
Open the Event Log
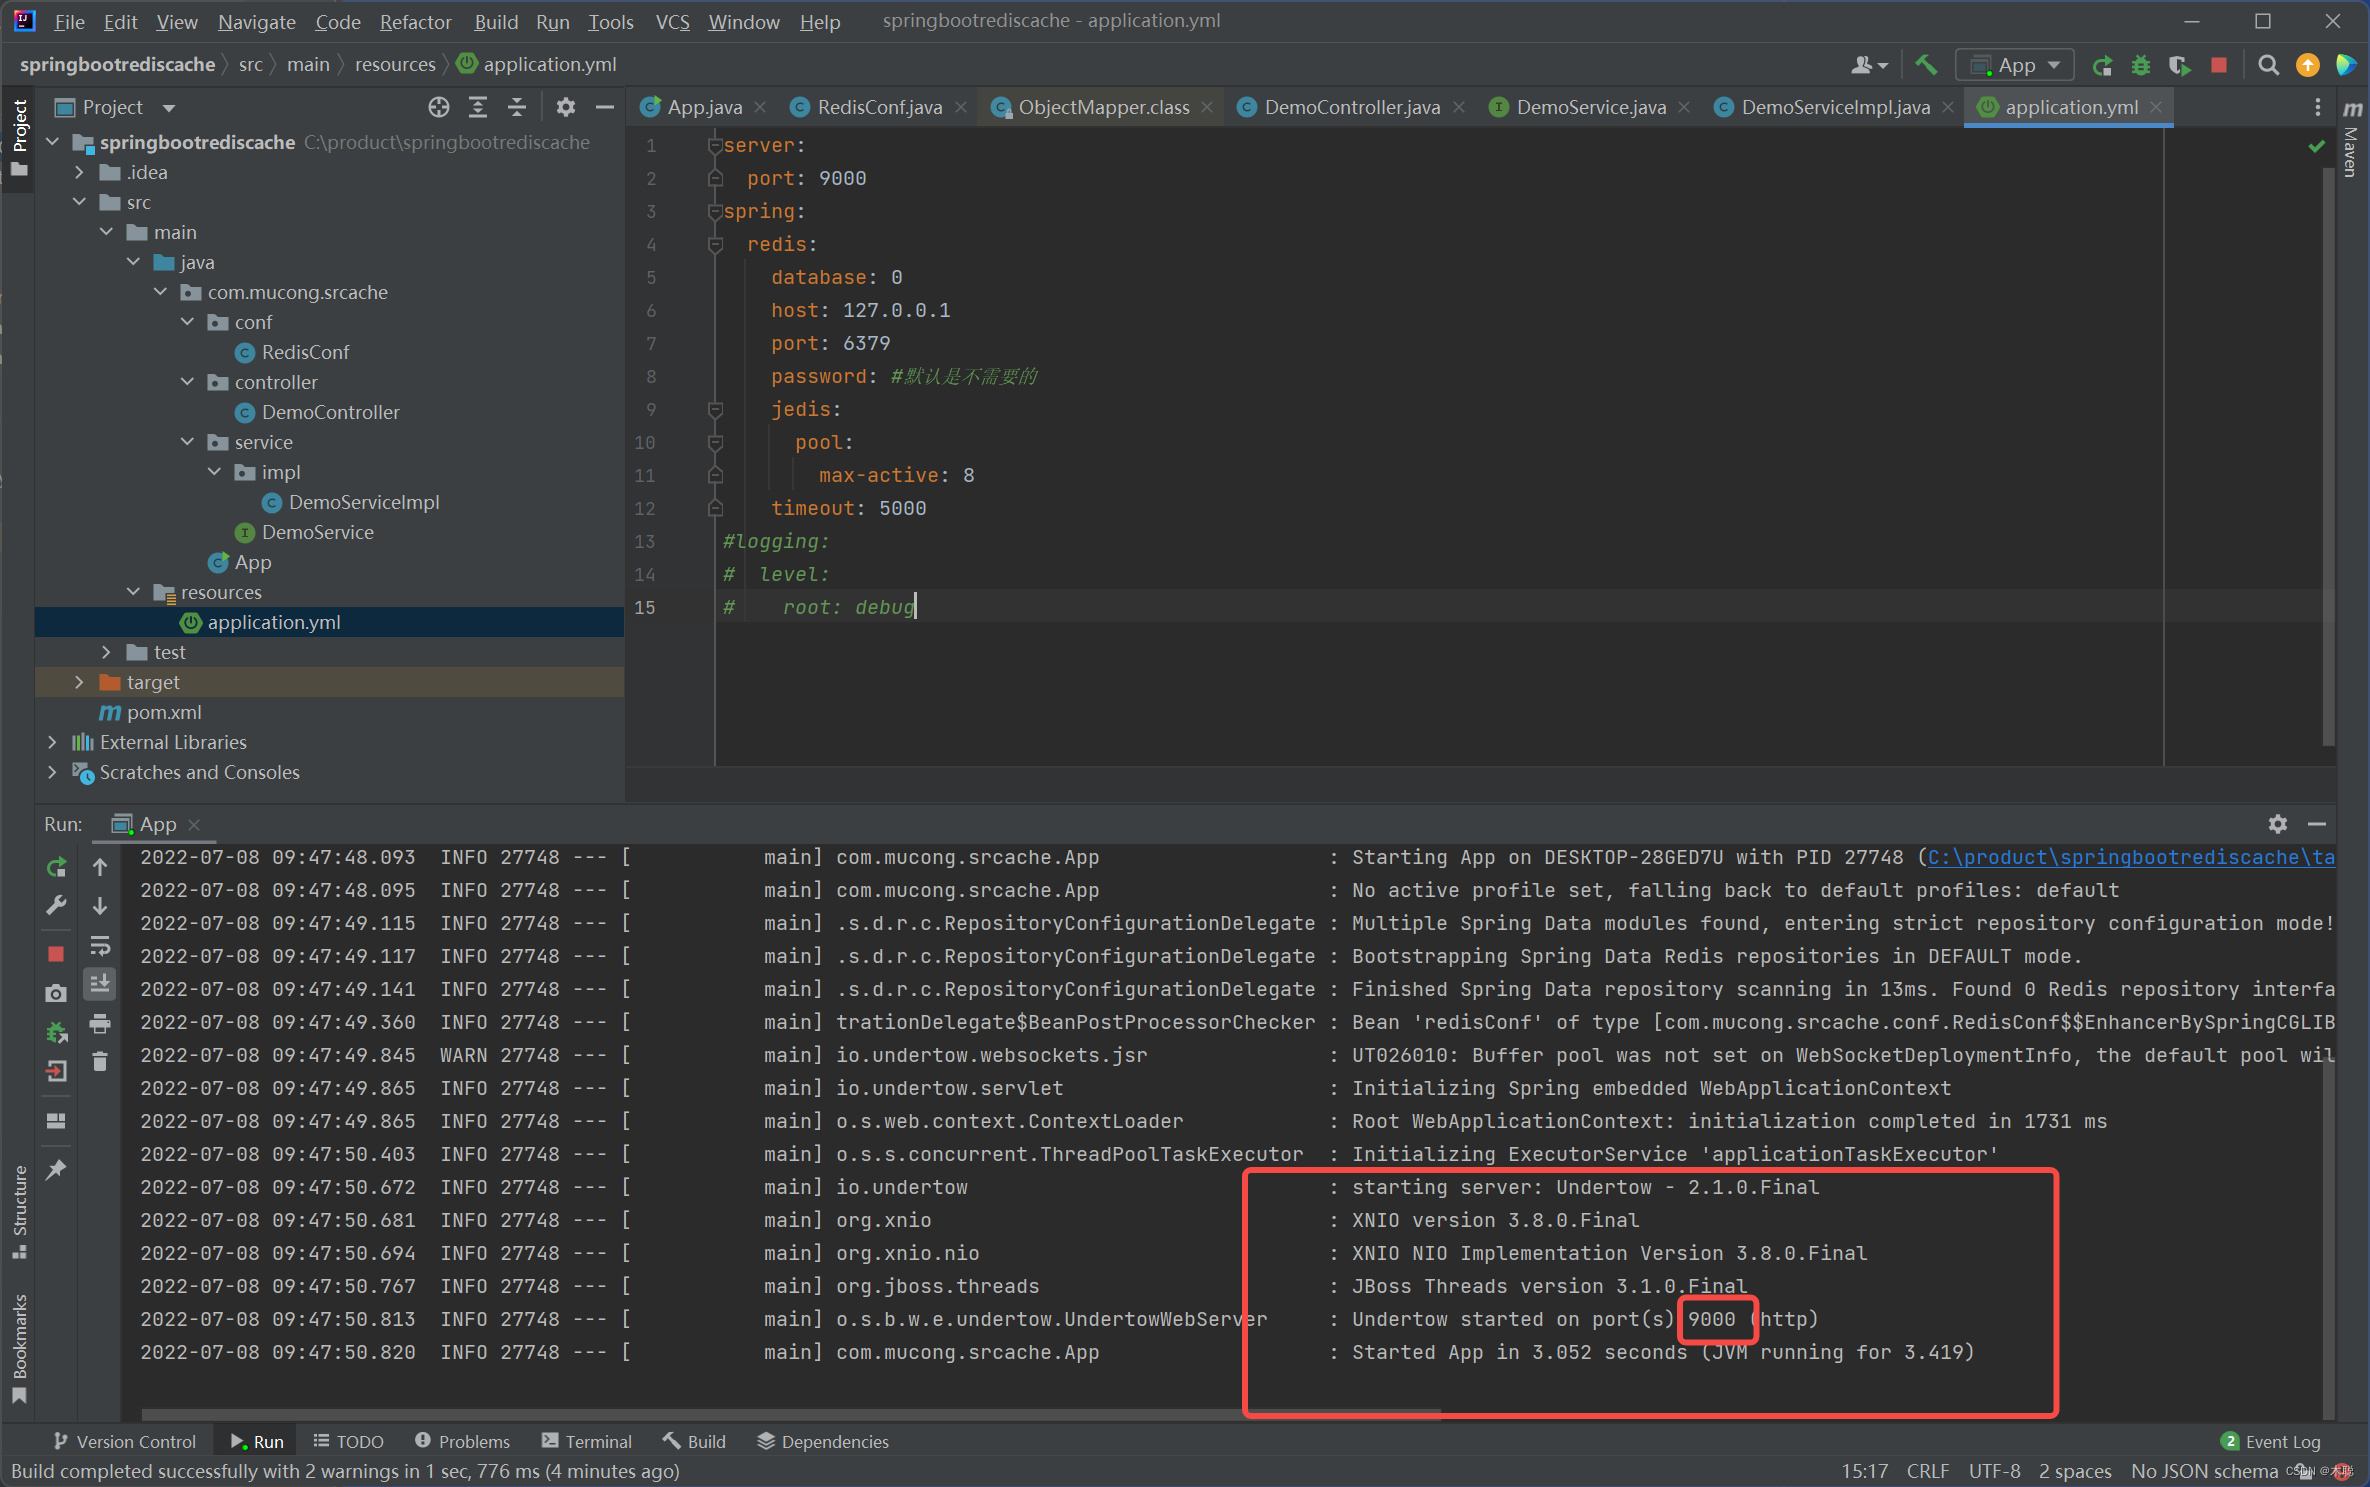pyautogui.click(x=2270, y=1441)
